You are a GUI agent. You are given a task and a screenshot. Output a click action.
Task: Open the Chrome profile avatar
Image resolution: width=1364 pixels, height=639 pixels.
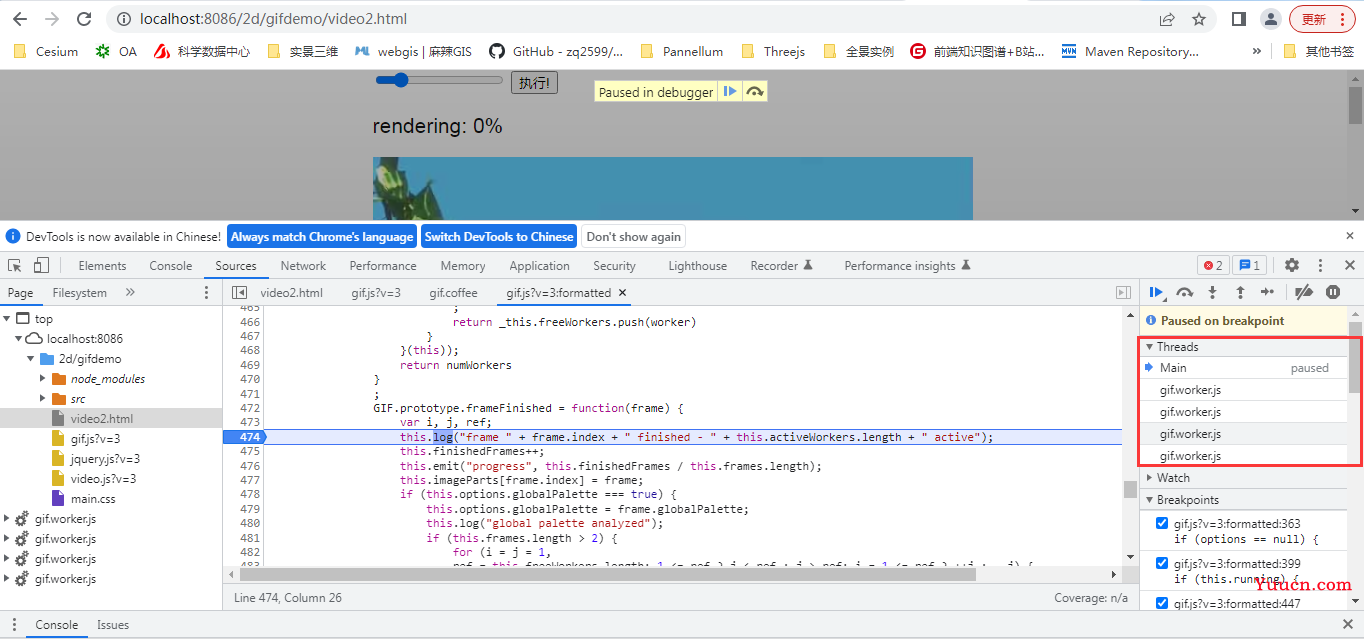[1270, 19]
